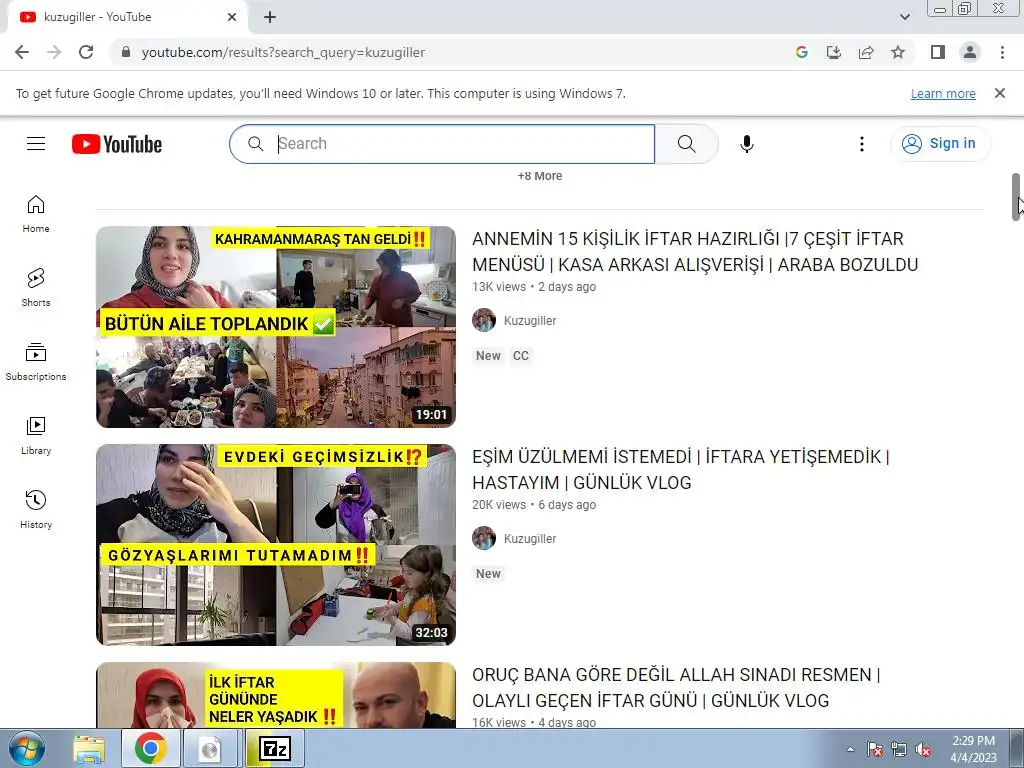Open the Windows Start menu
The width and height of the screenshot is (1024, 768).
(x=26, y=748)
